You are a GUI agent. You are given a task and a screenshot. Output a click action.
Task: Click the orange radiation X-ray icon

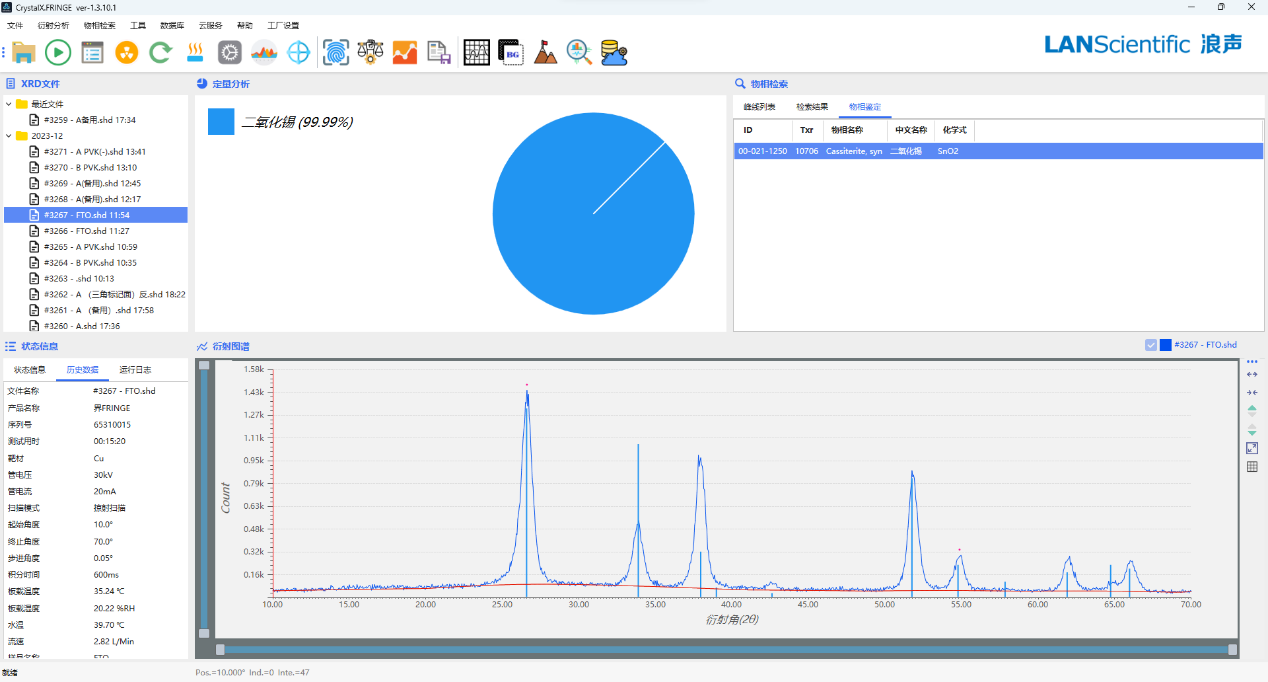tap(126, 52)
